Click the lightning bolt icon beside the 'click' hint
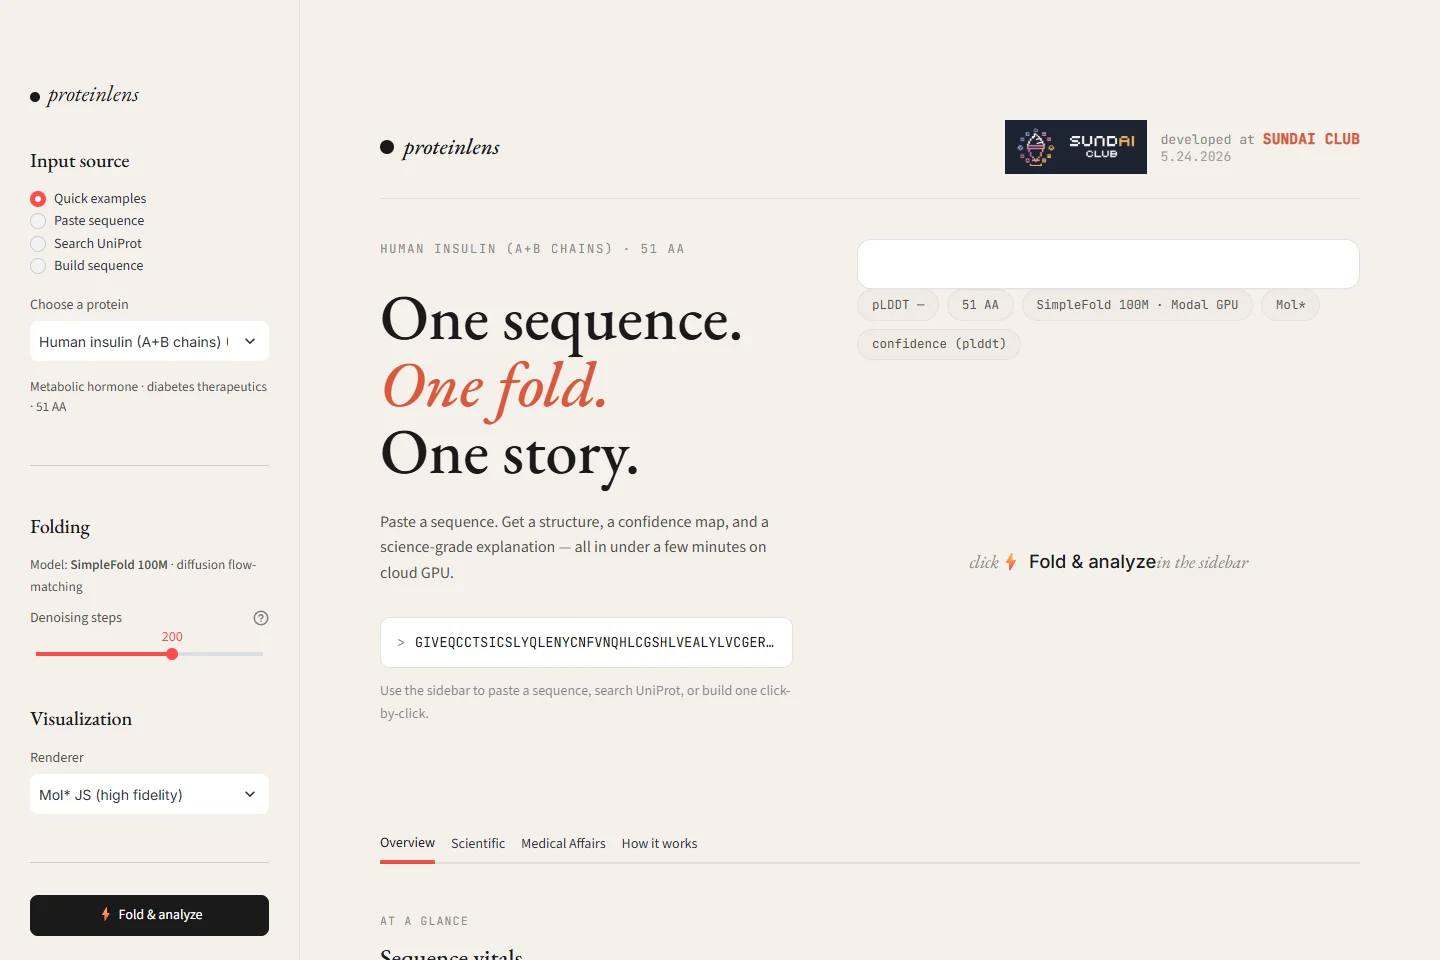 (x=1011, y=562)
